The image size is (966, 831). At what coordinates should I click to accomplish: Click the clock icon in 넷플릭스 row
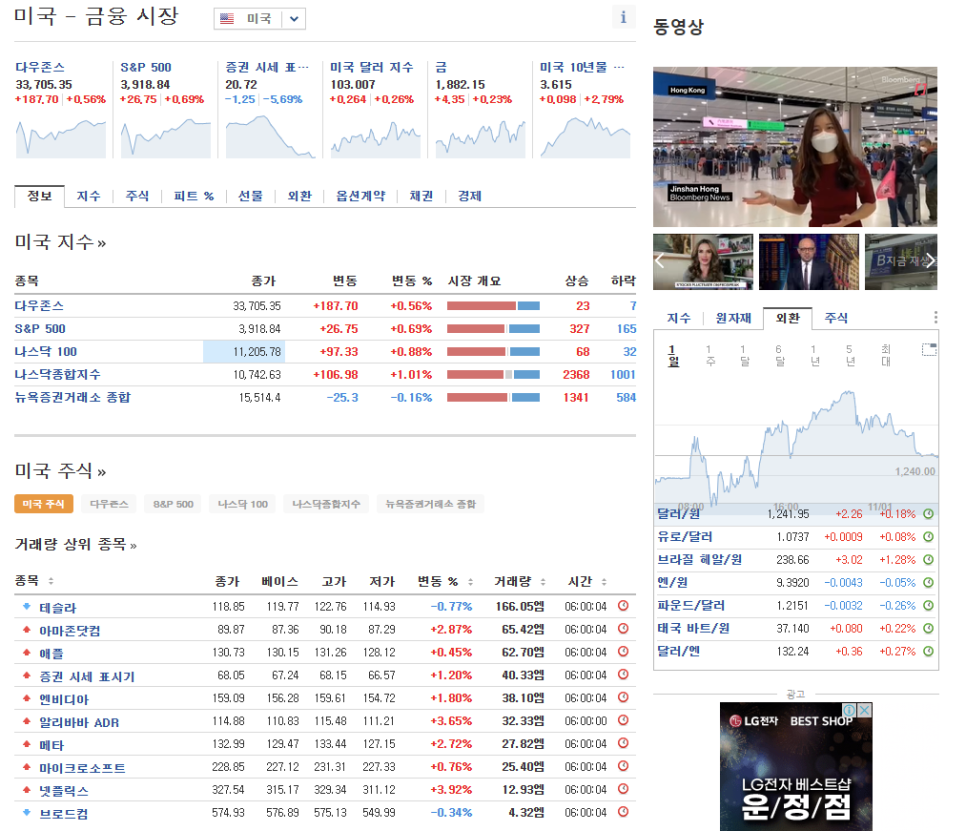(x=623, y=789)
